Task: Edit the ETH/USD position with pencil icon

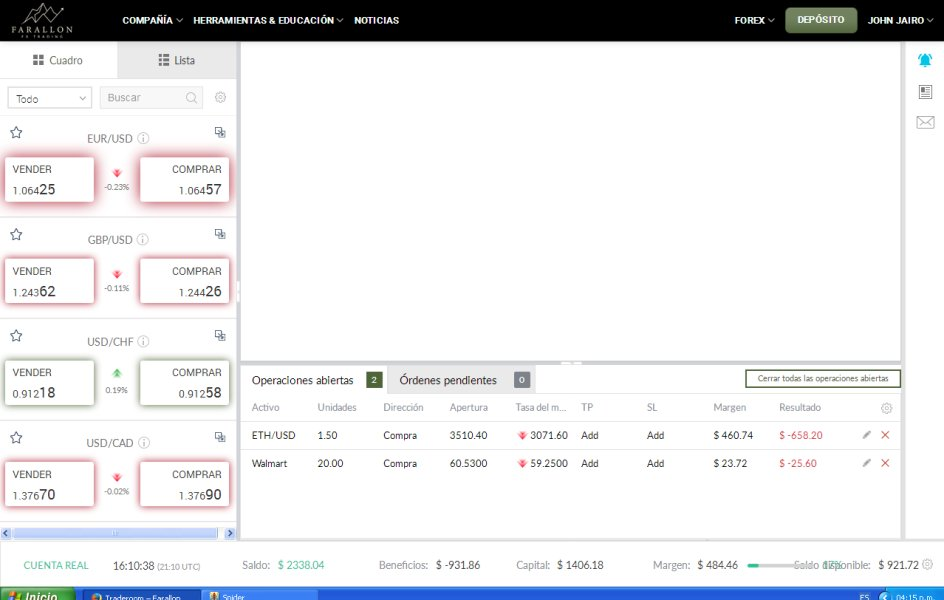Action: pyautogui.click(x=867, y=435)
